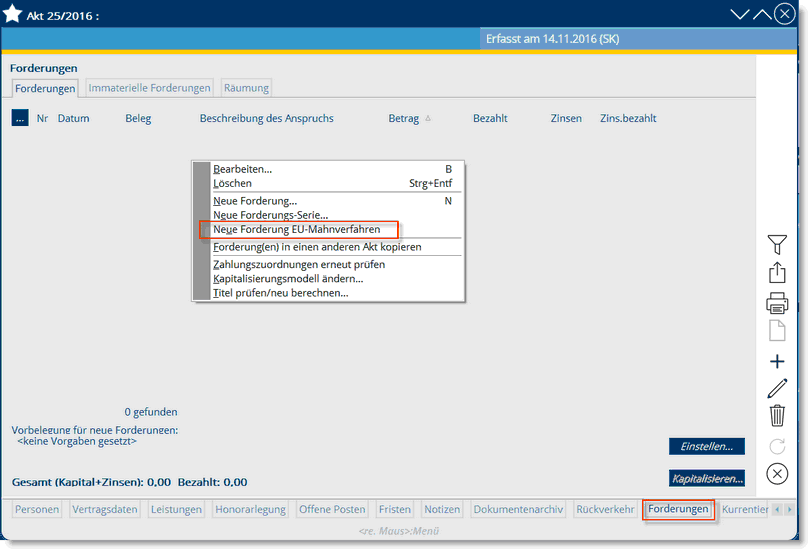Switch to Immaterielle Forderungen tab
Viewport: 810px width, 551px height.
(x=150, y=88)
